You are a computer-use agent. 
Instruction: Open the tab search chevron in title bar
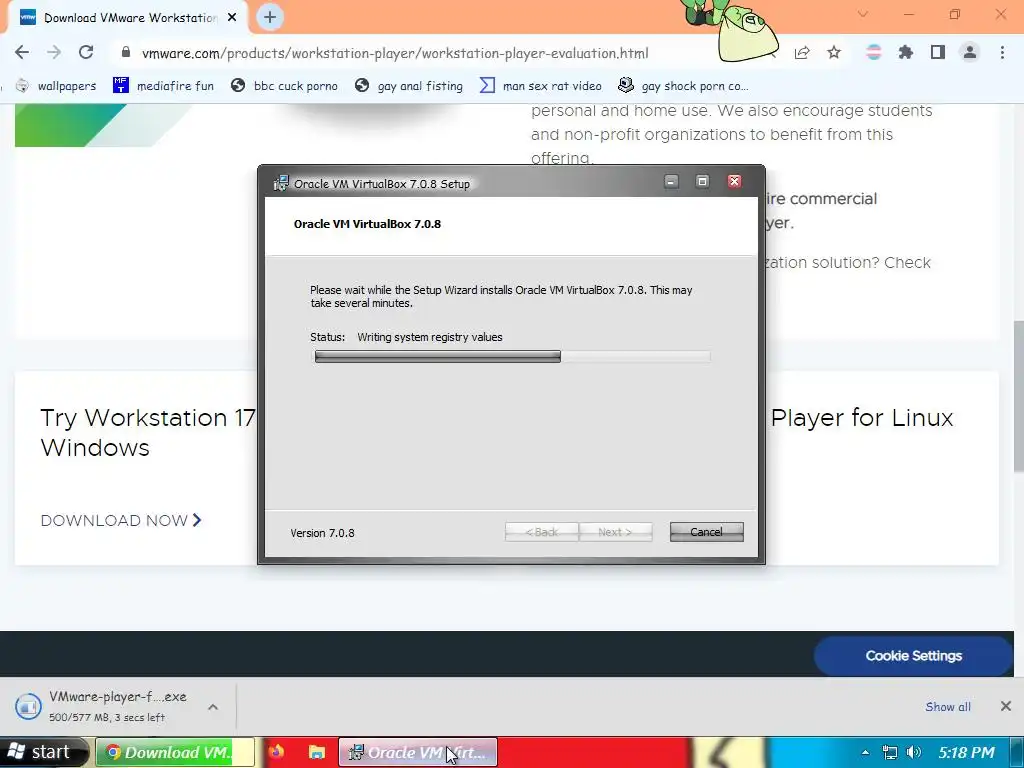coord(863,14)
